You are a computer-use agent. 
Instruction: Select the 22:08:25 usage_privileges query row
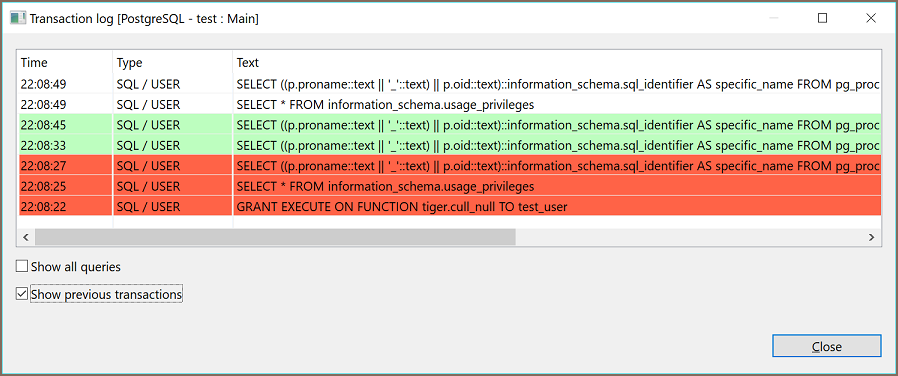(450, 186)
